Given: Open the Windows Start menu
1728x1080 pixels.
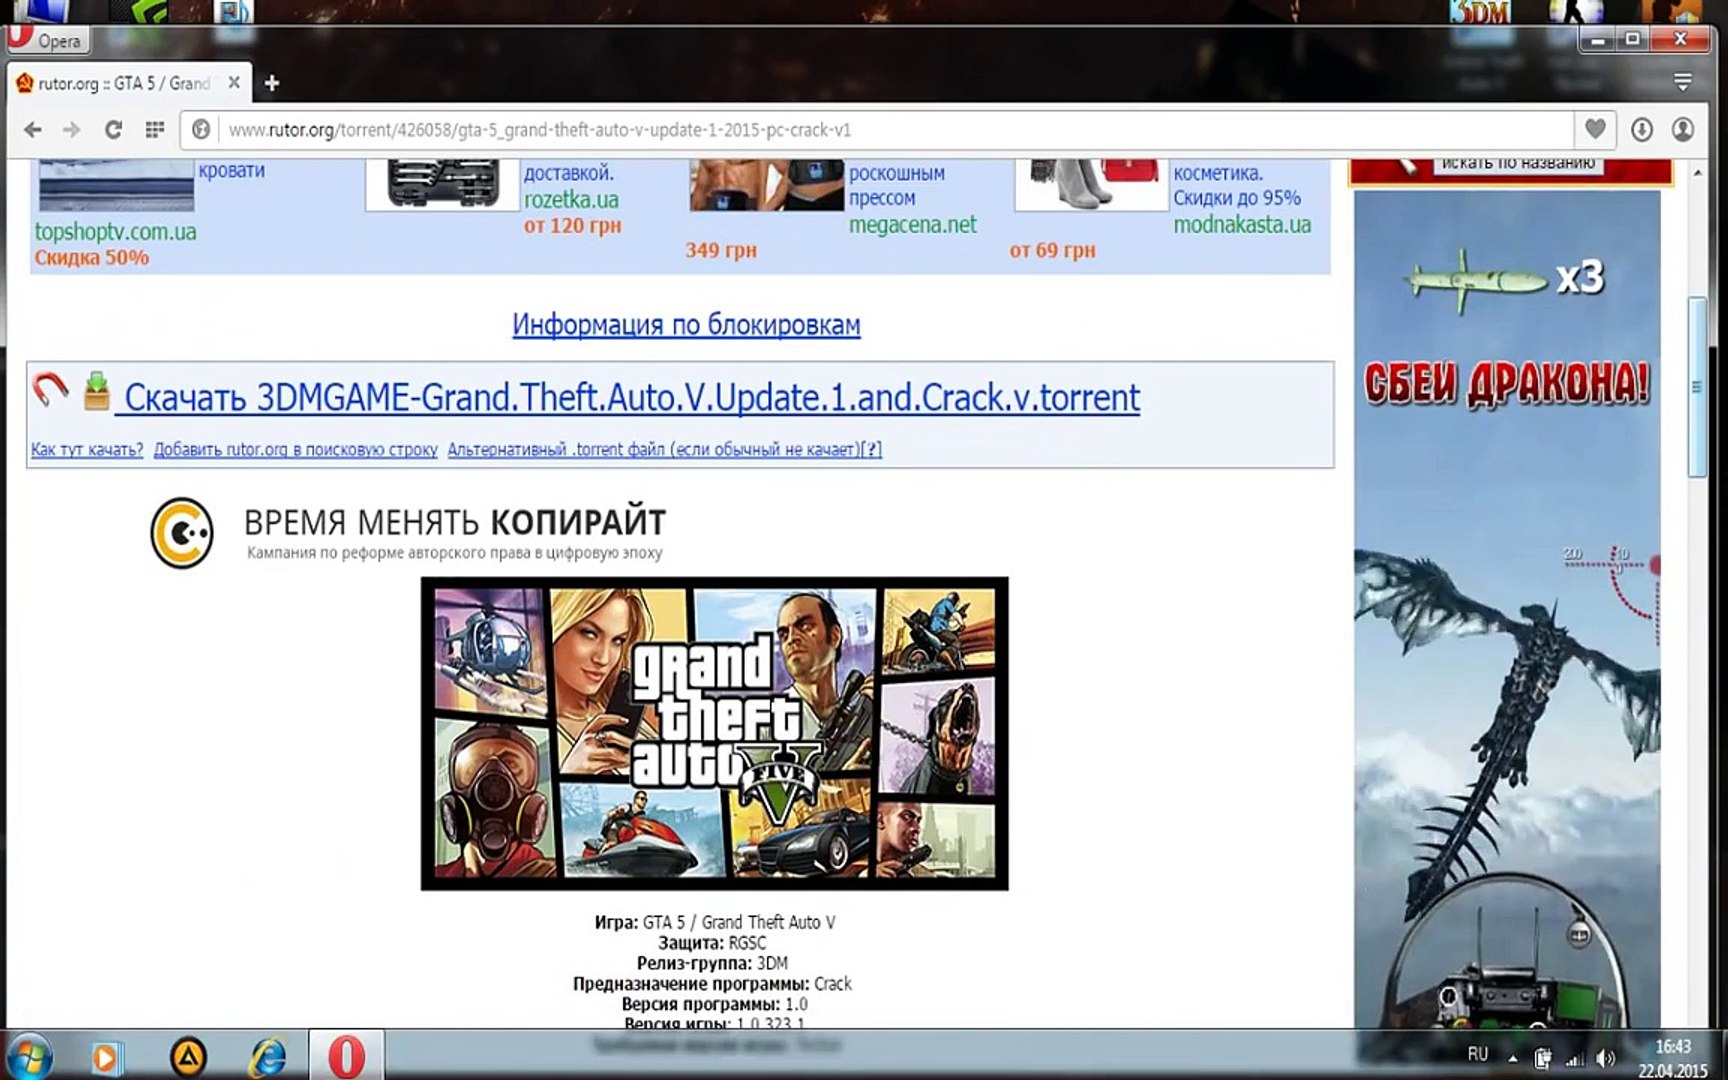Looking at the screenshot, I should [x=28, y=1056].
